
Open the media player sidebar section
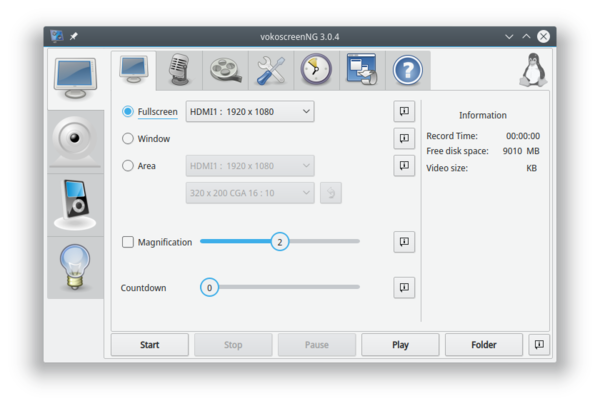point(75,205)
